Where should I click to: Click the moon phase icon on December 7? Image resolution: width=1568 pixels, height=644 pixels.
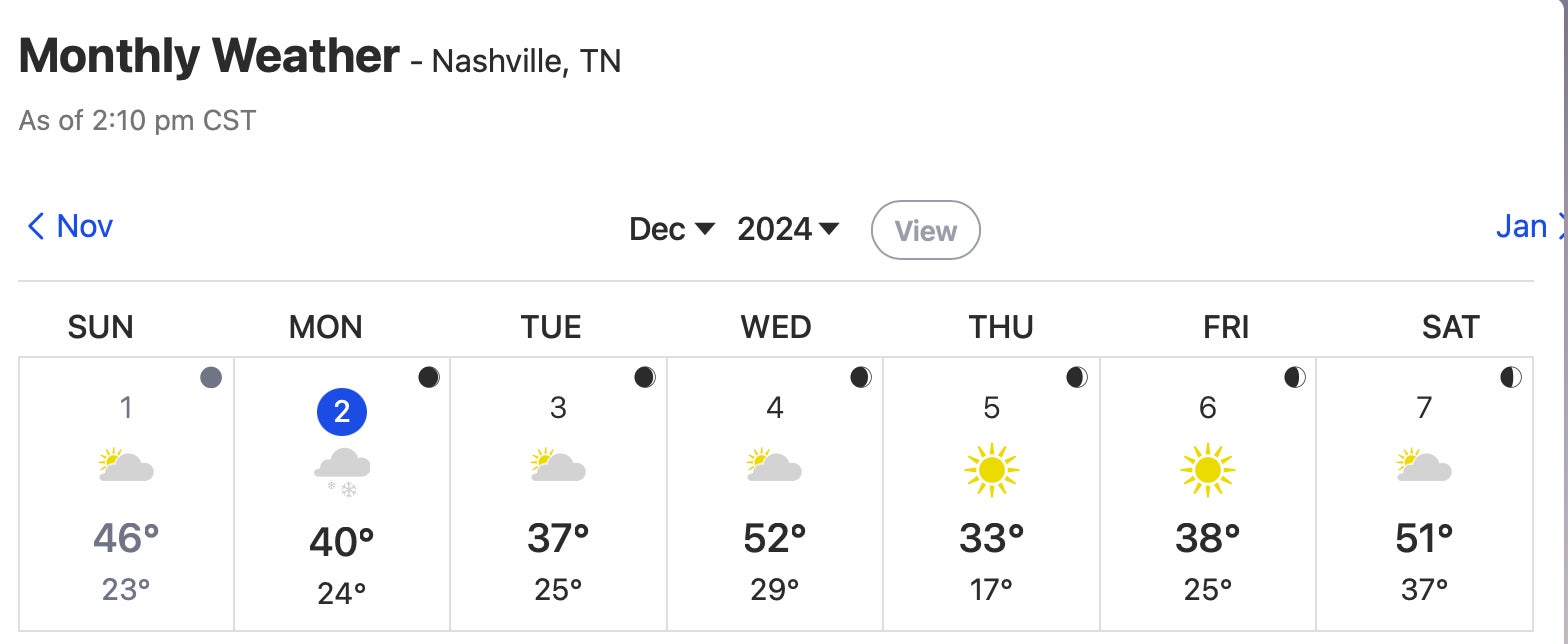tap(1511, 377)
